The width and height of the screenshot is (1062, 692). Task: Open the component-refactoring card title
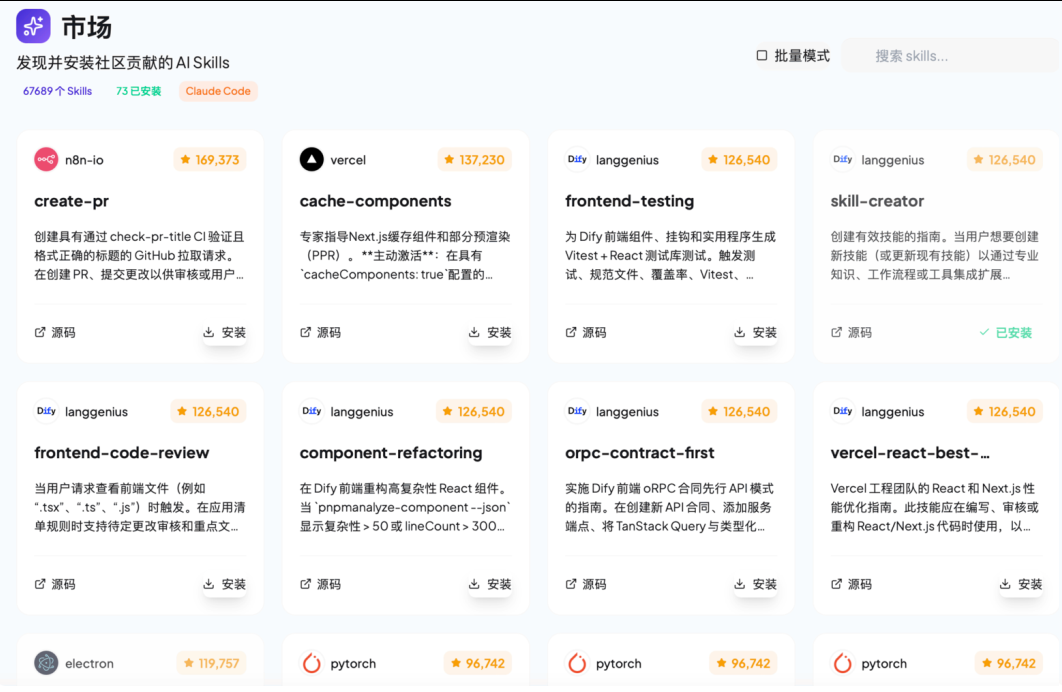point(391,453)
